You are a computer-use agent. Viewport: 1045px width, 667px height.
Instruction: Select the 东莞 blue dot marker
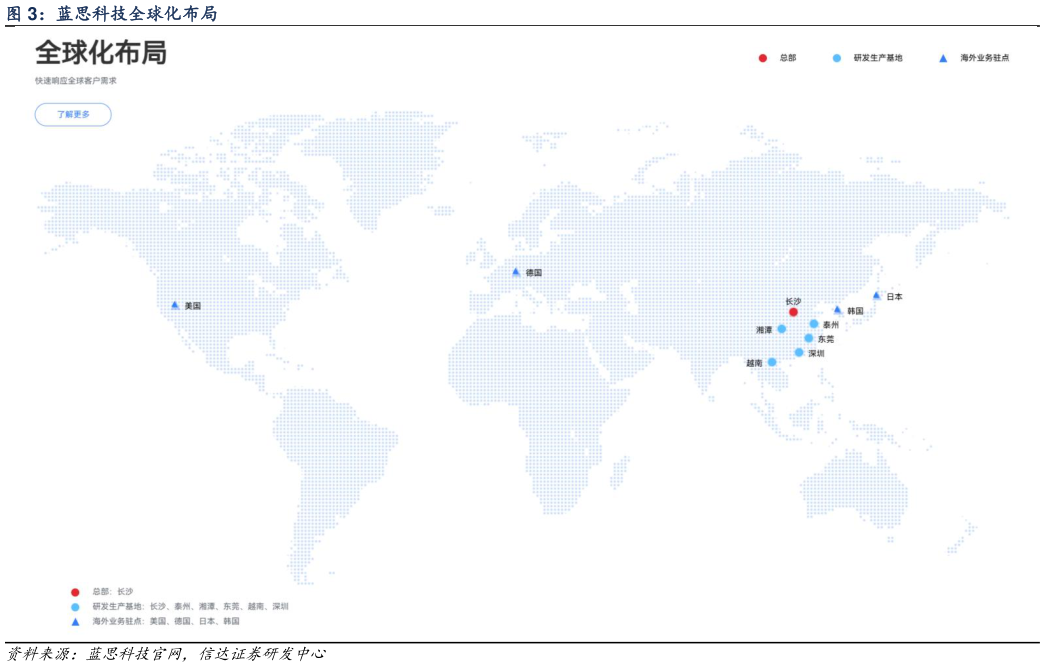coord(808,338)
